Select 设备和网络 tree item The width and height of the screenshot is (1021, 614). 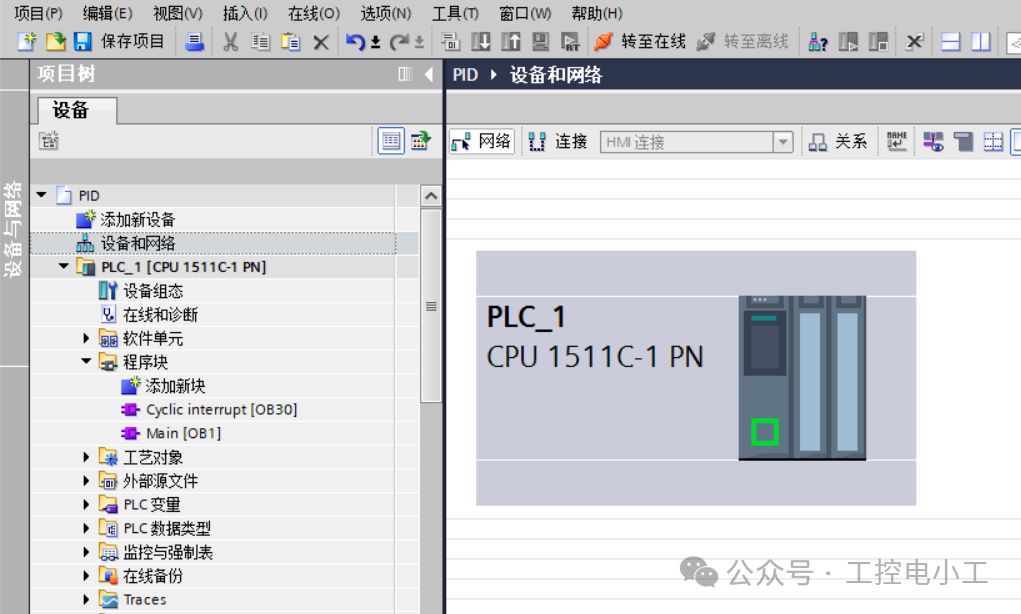(137, 244)
